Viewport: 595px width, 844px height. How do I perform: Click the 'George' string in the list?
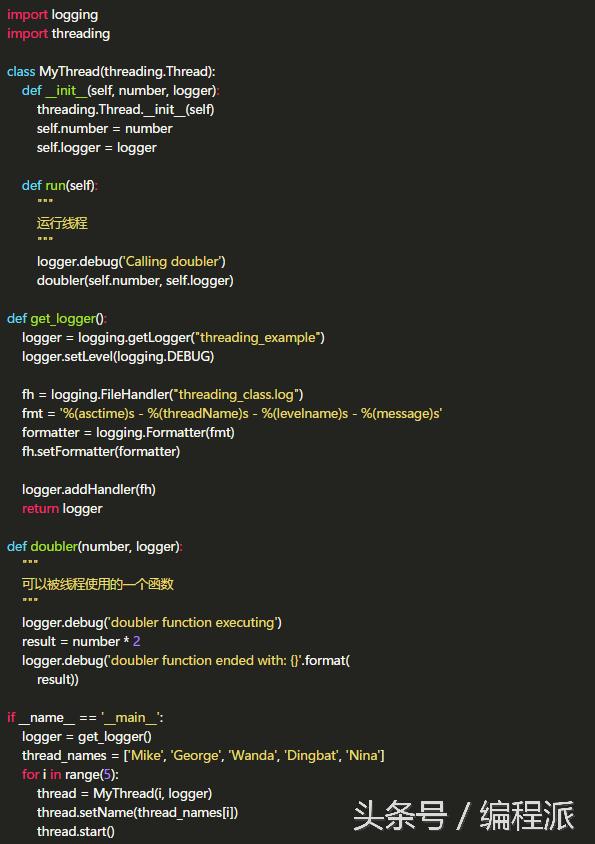click(x=195, y=755)
